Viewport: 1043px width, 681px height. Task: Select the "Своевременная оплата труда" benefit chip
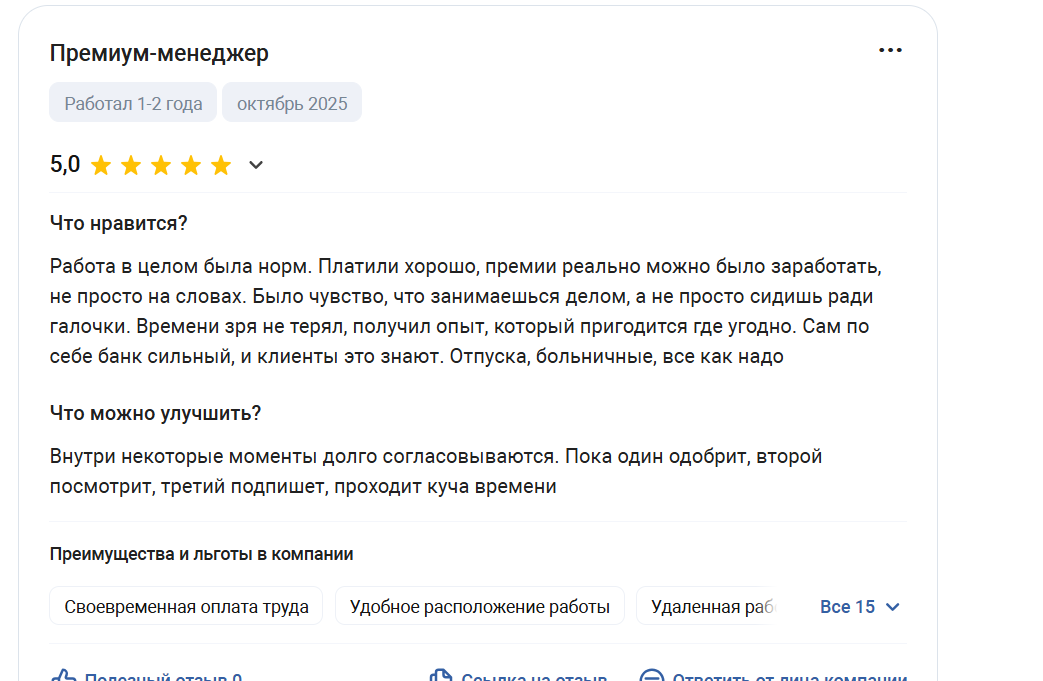186,607
